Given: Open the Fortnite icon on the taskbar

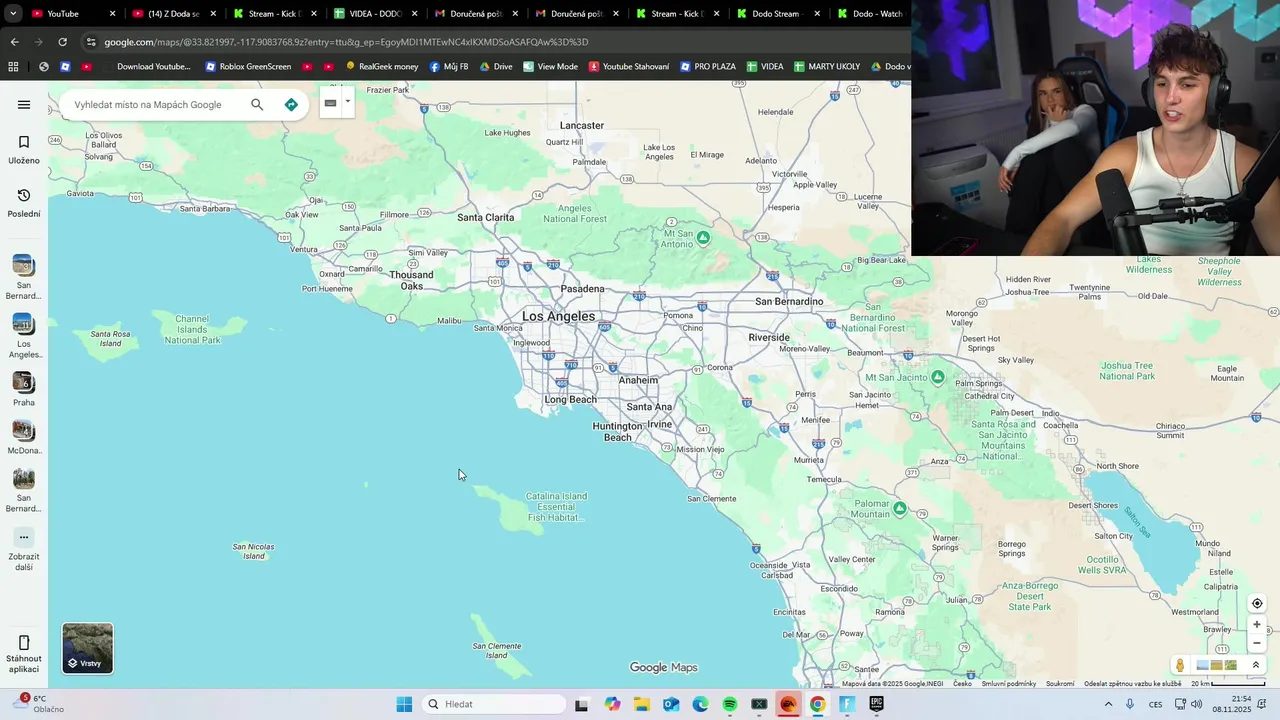Looking at the screenshot, I should tap(847, 704).
